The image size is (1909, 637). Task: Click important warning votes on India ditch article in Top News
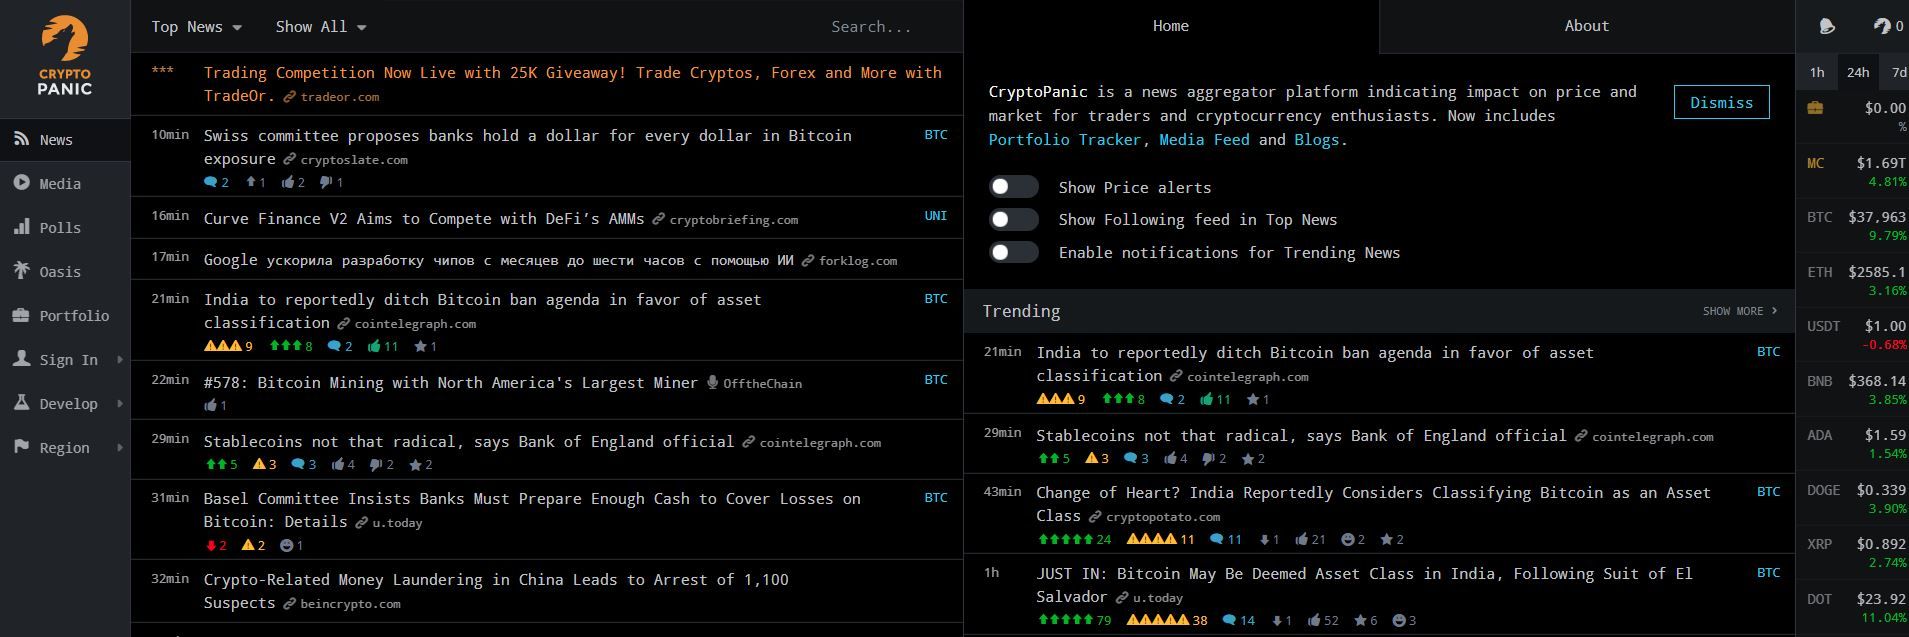228,346
